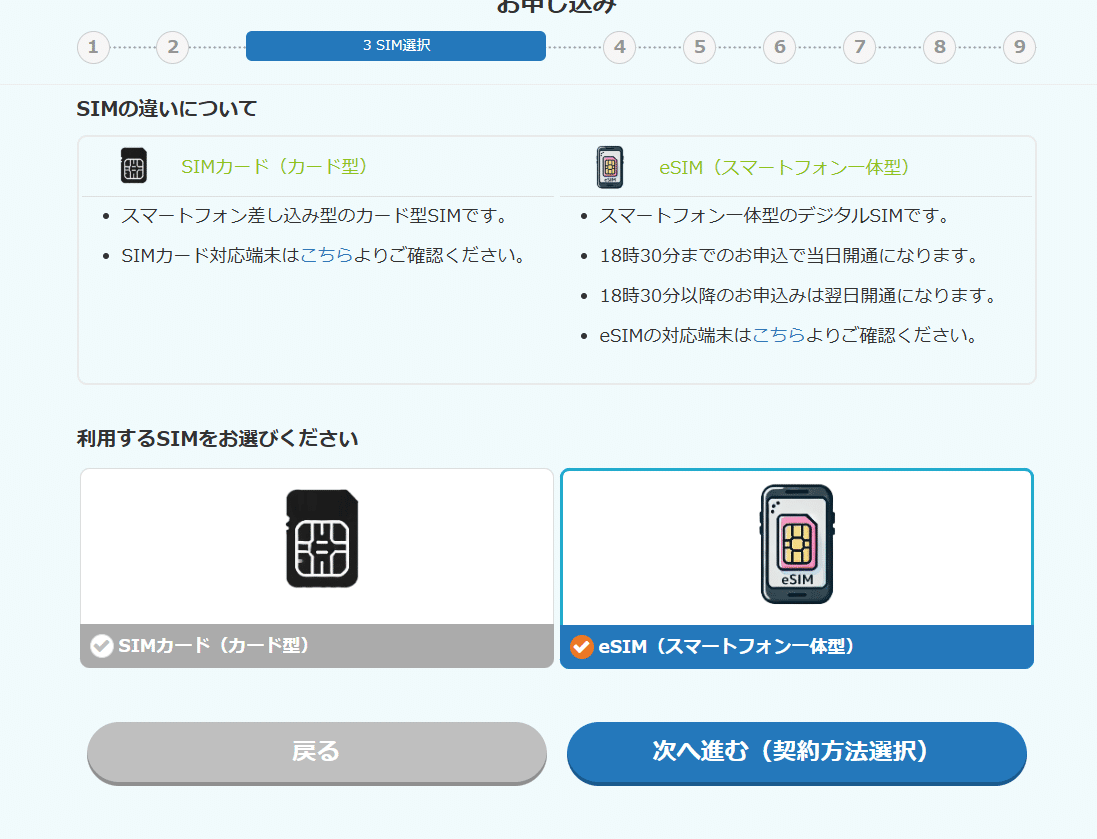
Task: Click 次へ進む（契約方法選択）button
Action: pos(796,753)
